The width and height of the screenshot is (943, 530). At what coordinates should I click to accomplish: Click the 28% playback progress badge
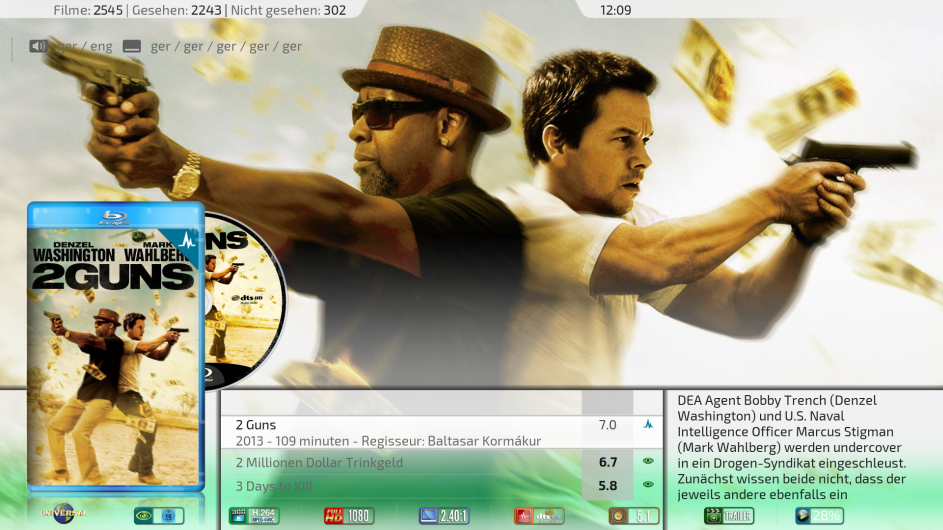[819, 516]
